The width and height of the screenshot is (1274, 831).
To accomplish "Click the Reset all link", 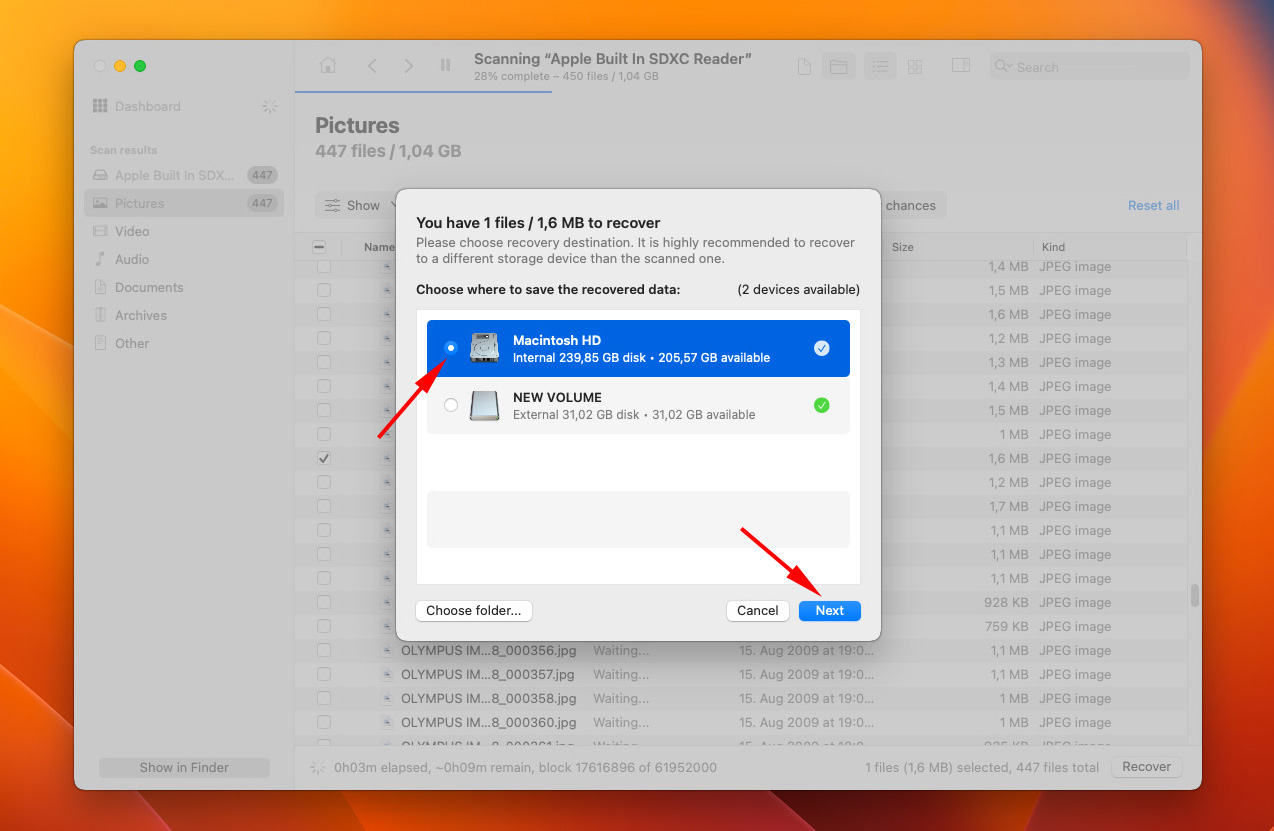I will [x=1153, y=206].
